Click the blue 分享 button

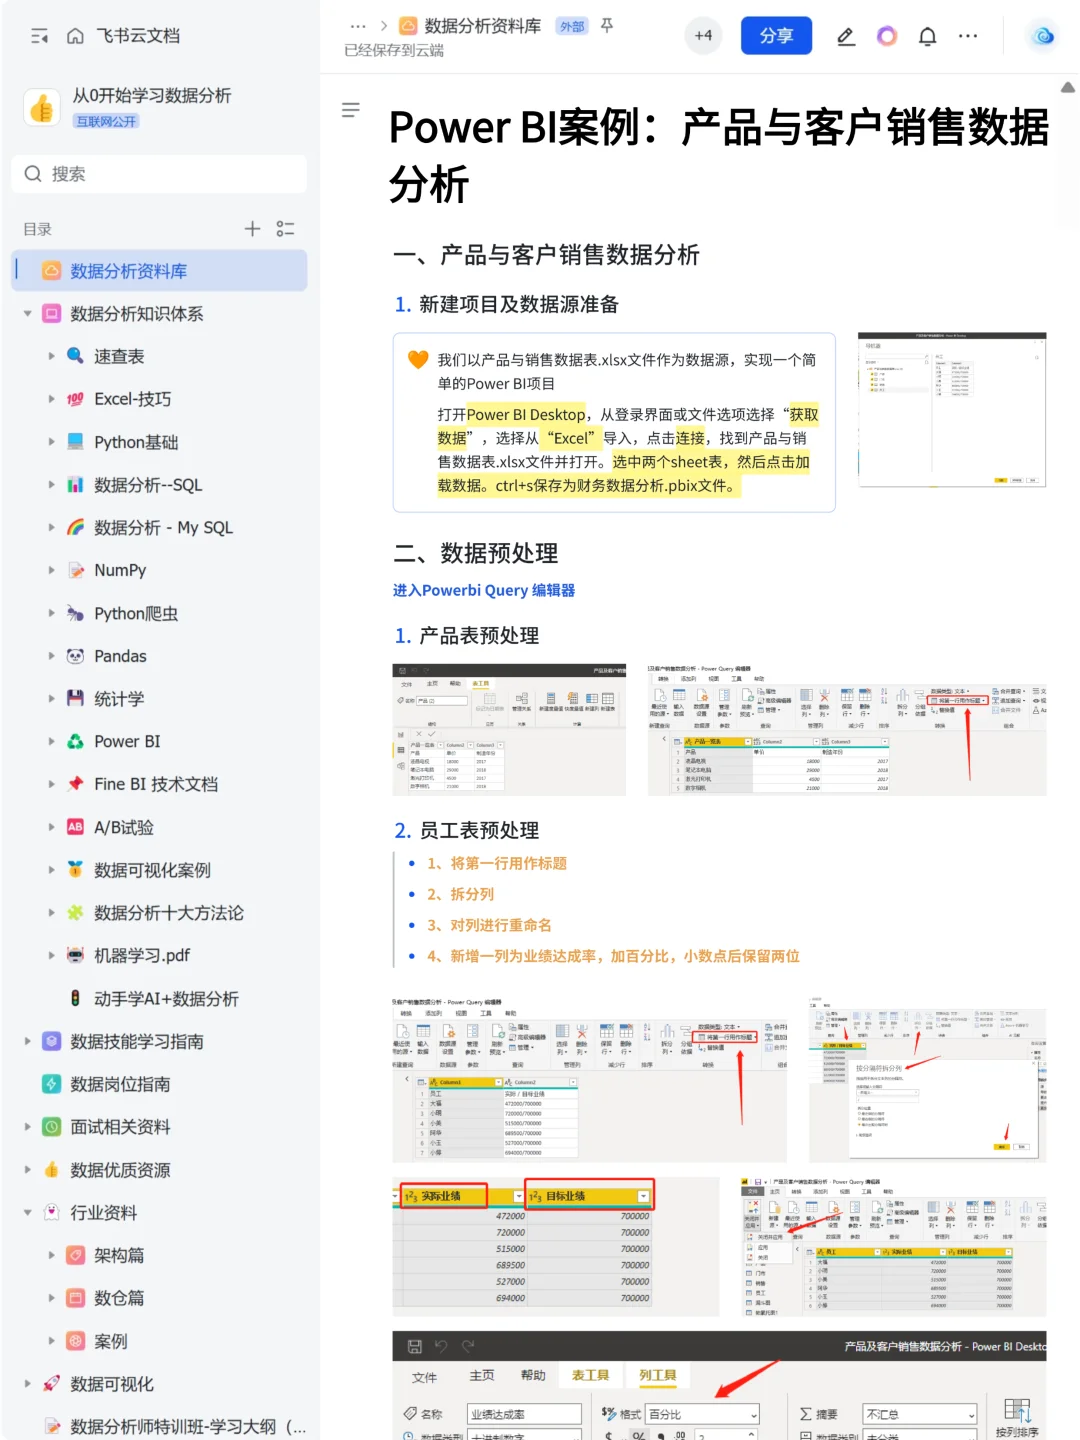[x=776, y=36]
